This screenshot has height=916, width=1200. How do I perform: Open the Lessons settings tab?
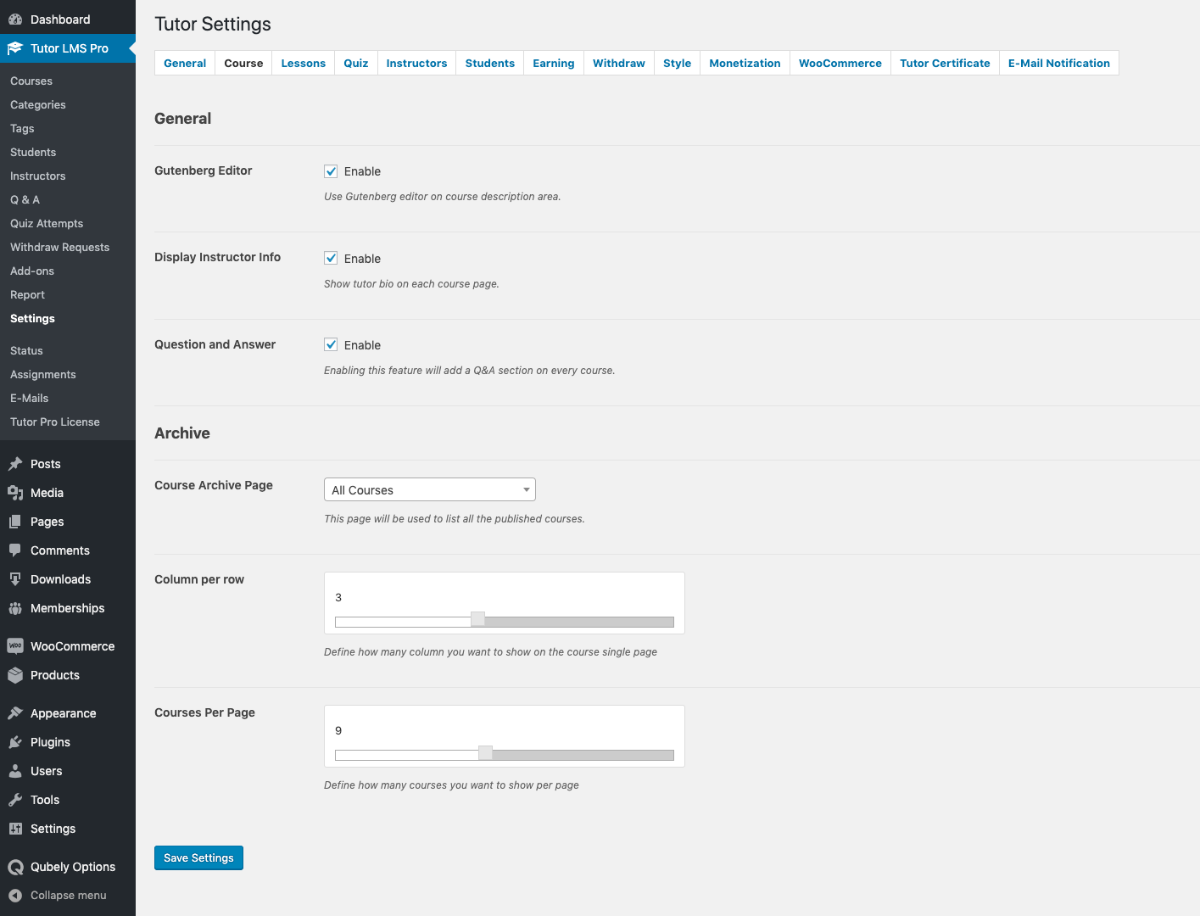point(303,63)
